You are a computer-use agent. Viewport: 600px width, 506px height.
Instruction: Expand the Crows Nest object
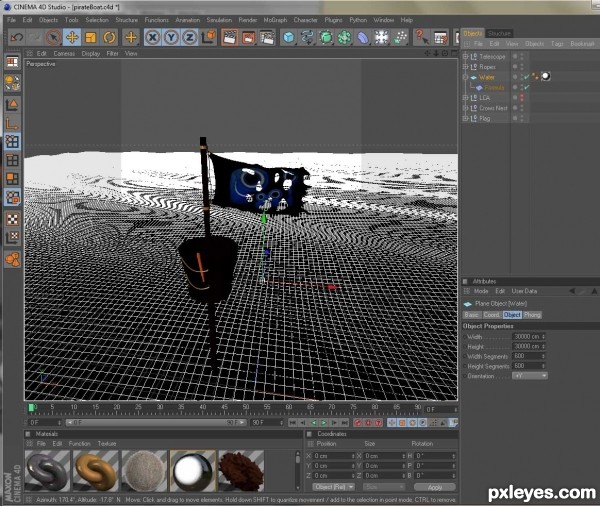click(x=466, y=108)
